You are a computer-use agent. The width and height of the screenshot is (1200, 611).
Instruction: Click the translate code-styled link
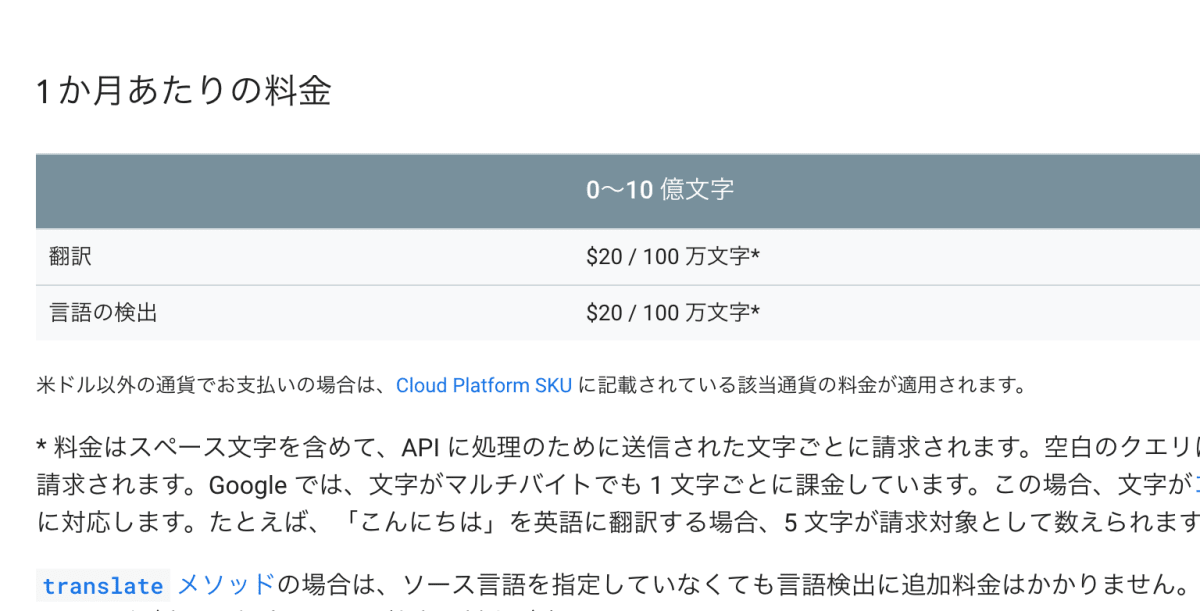click(103, 586)
